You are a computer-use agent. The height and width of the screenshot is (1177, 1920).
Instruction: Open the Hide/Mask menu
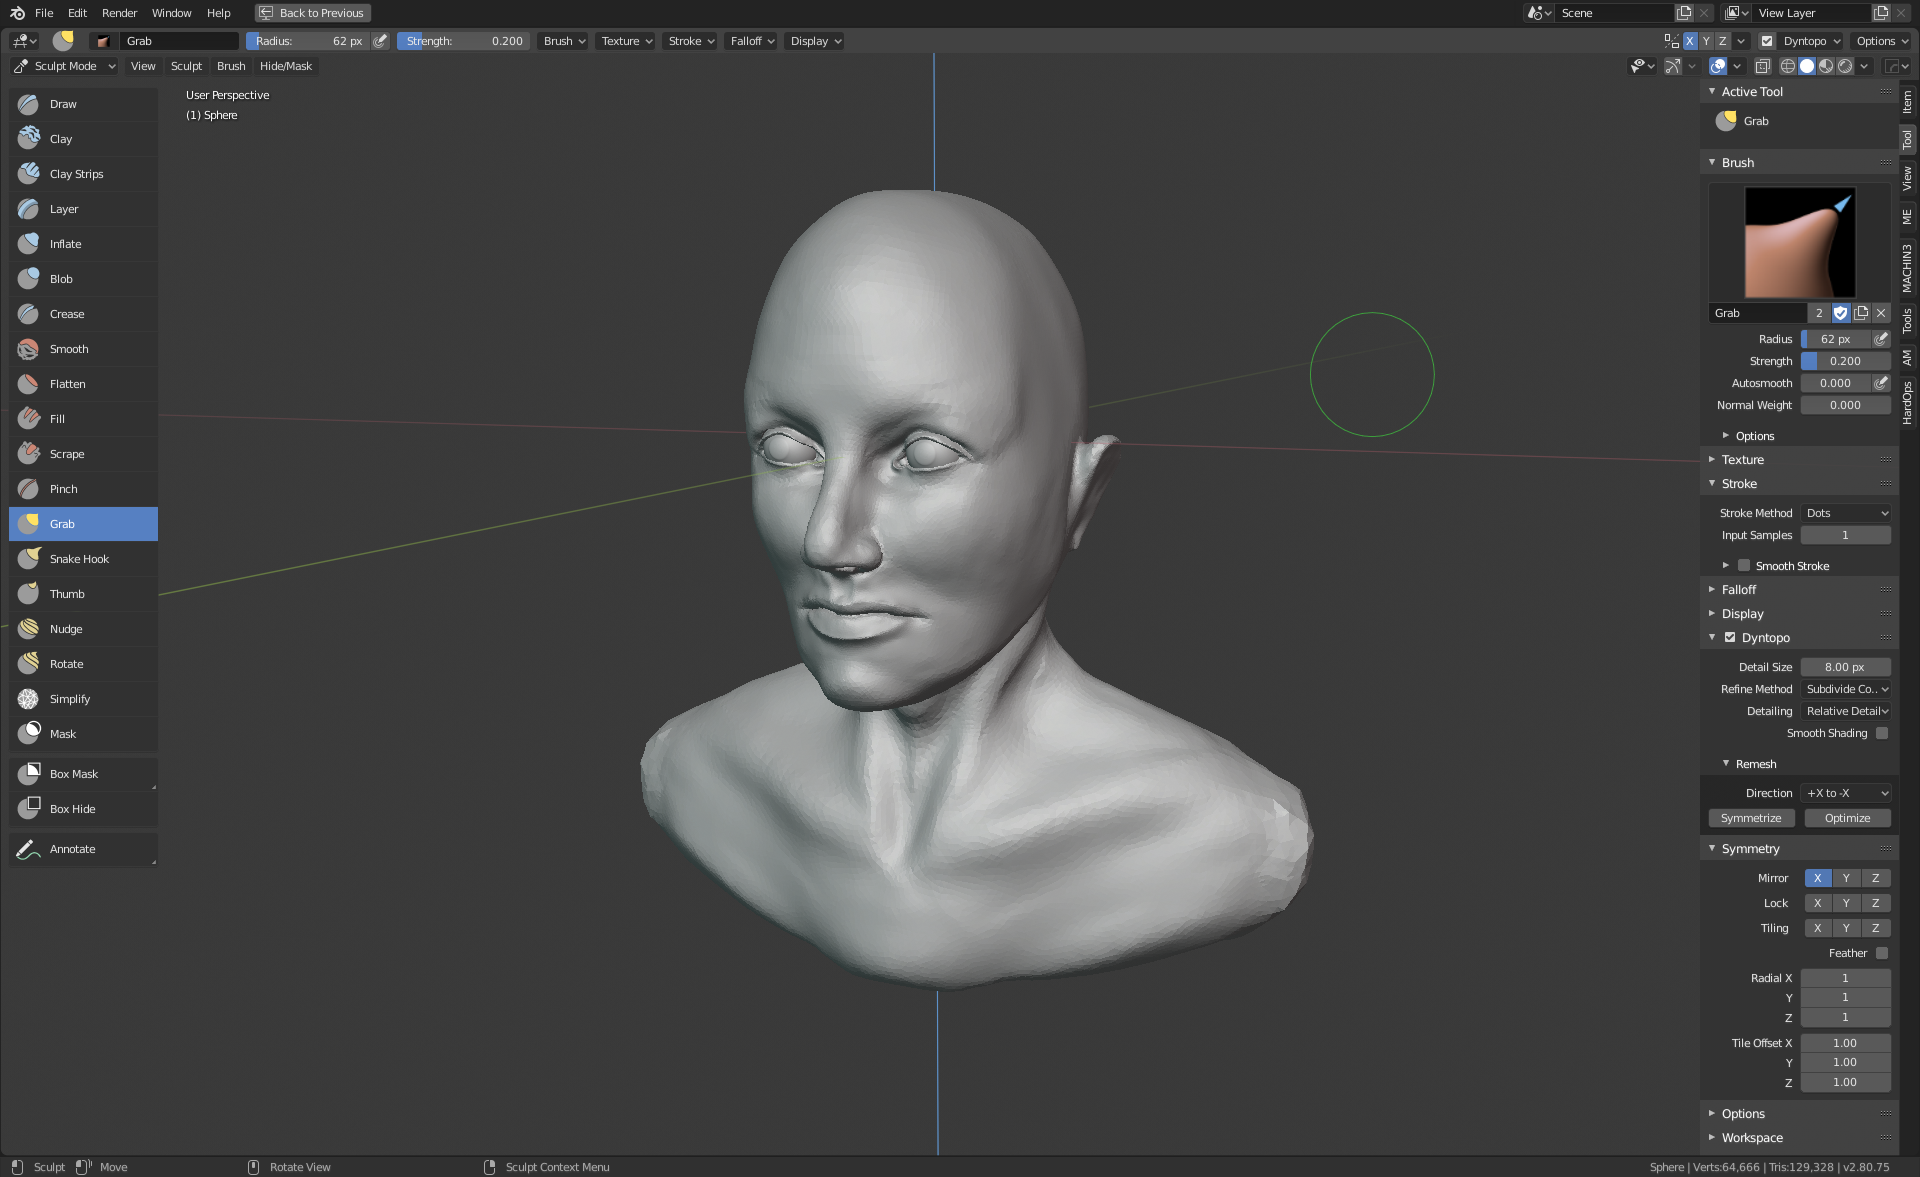click(286, 66)
